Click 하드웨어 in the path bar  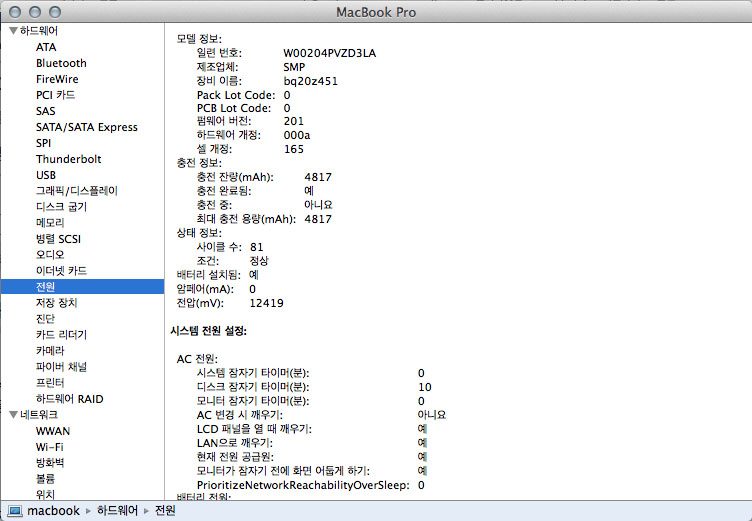point(118,510)
